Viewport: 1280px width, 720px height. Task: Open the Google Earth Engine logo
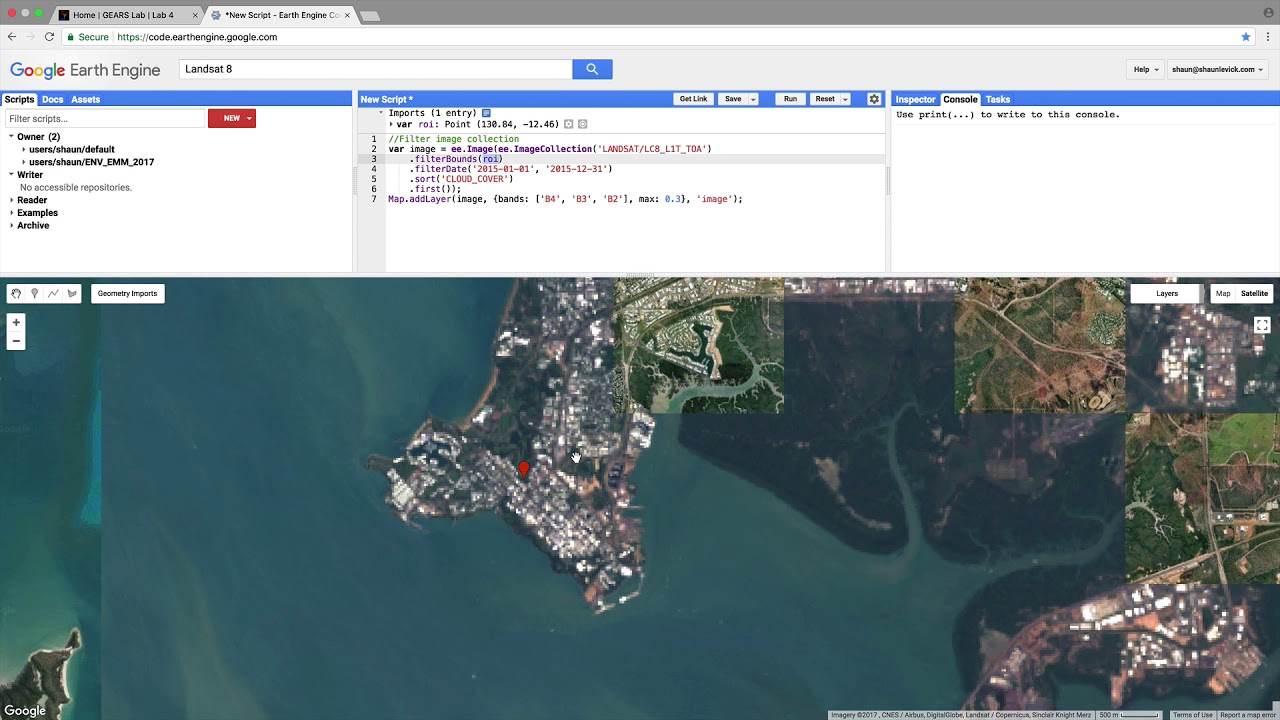point(85,70)
